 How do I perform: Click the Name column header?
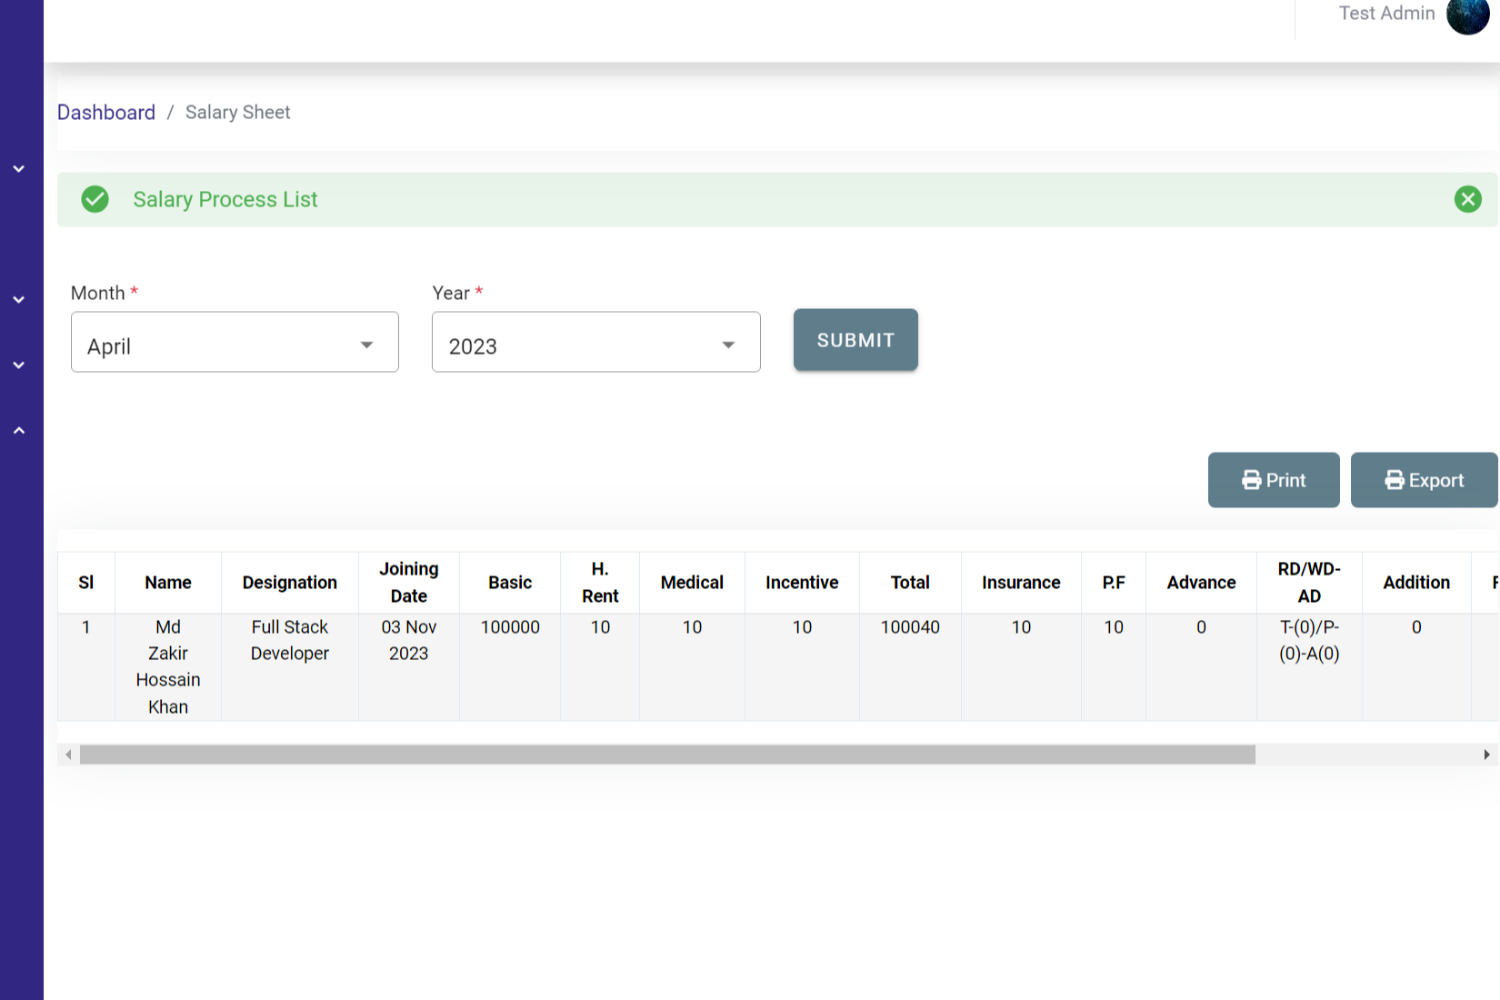[x=168, y=582]
